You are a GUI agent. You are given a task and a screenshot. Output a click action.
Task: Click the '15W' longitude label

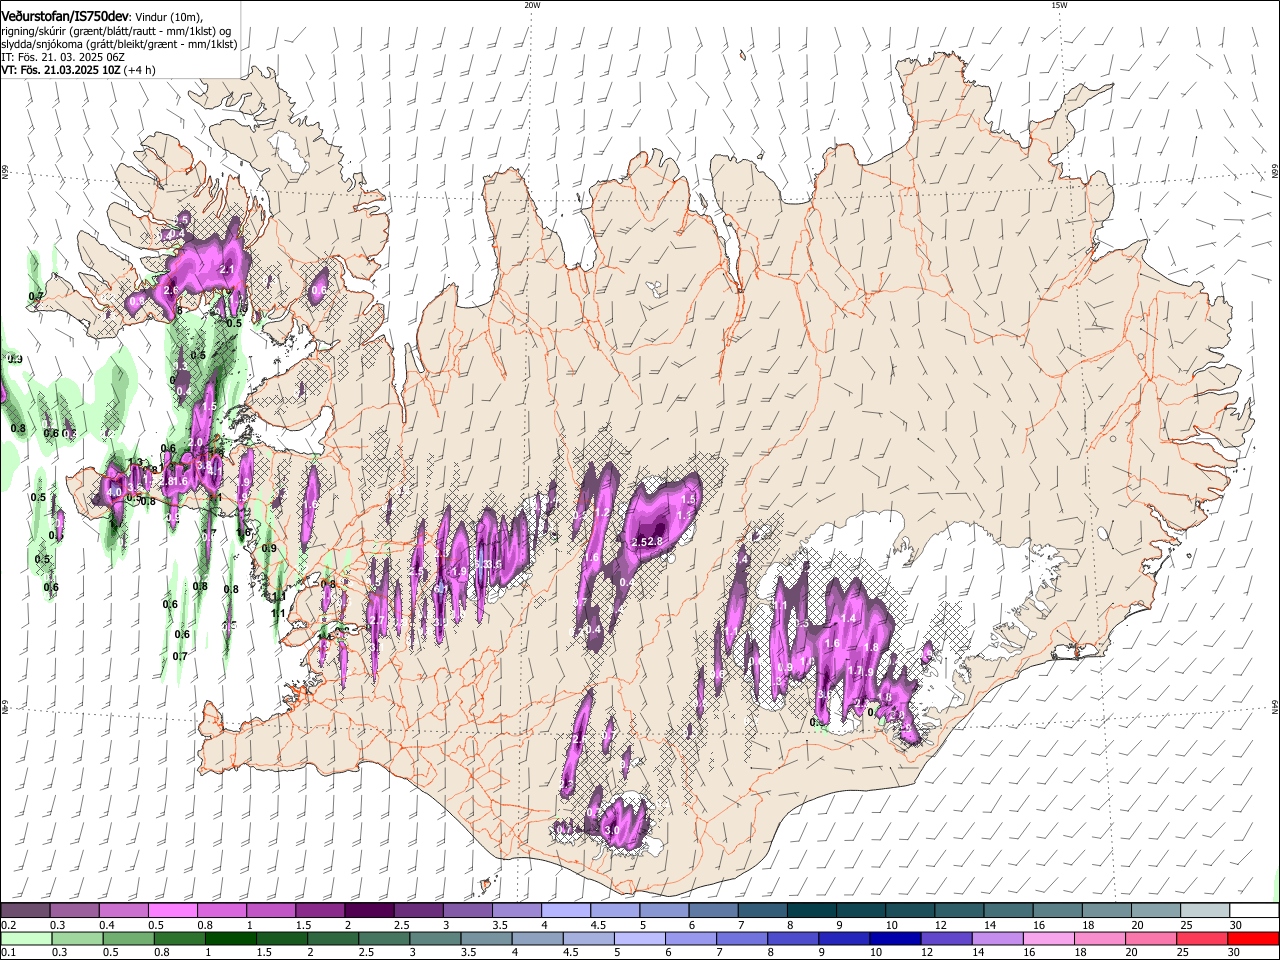coord(1059,5)
